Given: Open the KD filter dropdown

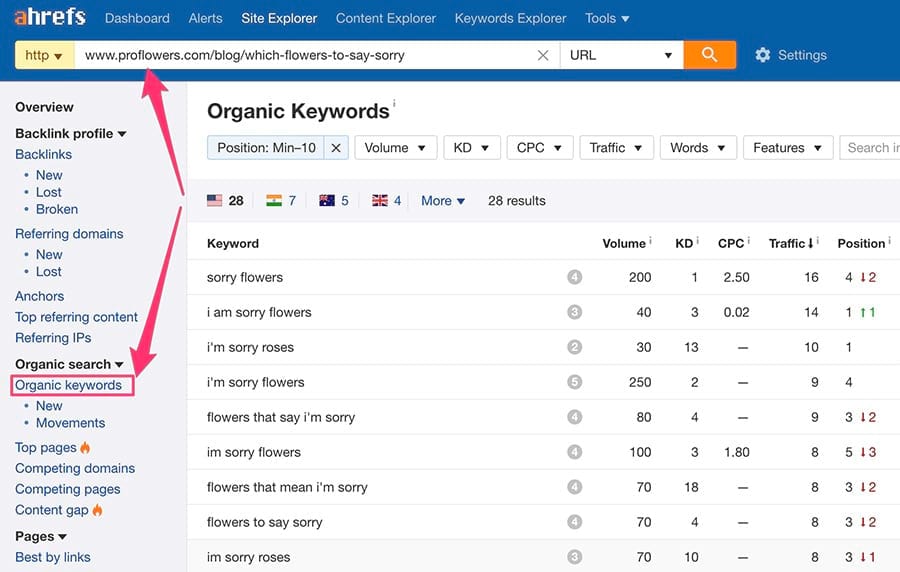Looking at the screenshot, I should [471, 148].
